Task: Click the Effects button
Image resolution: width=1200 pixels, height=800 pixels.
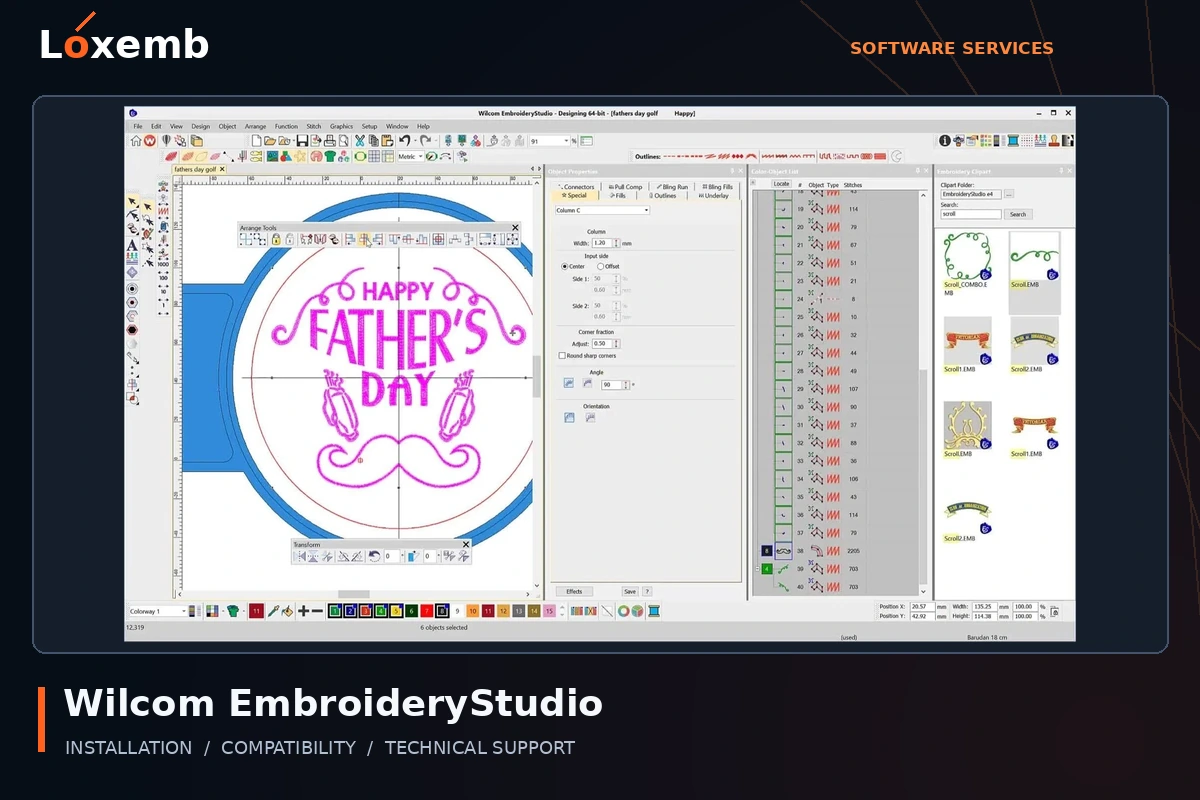Action: (574, 592)
